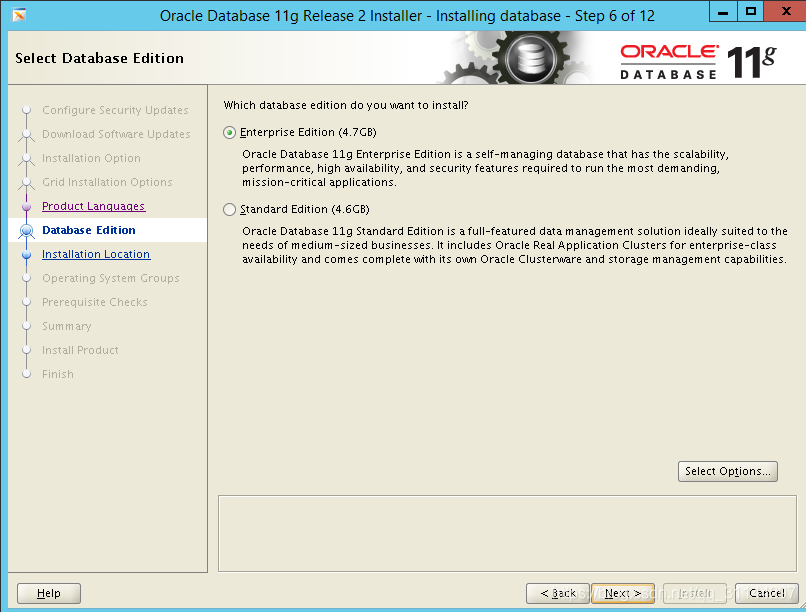Viewport: 806px width, 612px height.
Task: Click the 'Select Database Edition' heading
Action: [x=99, y=58]
